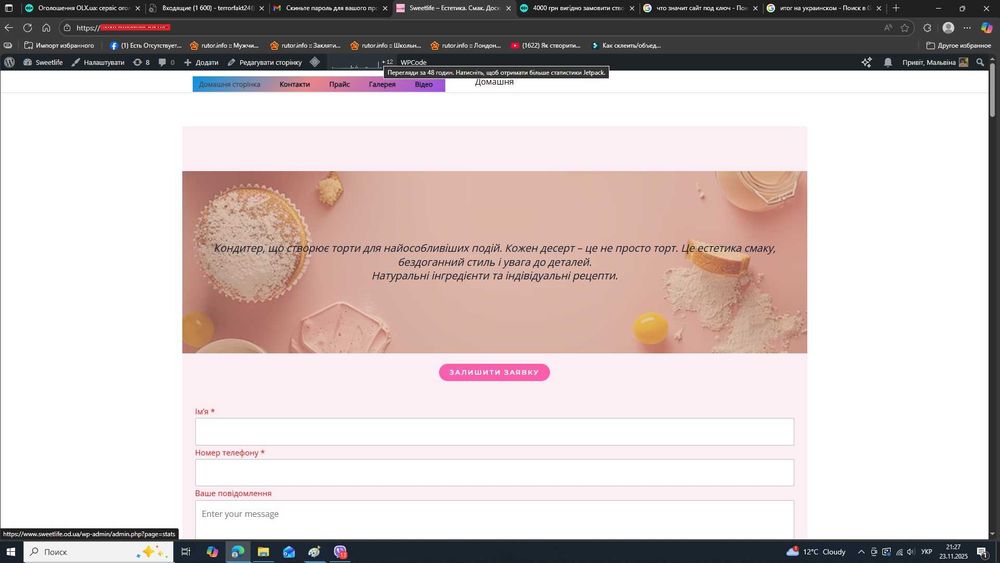
Task: Open the browser profile avatar
Action: coord(948,27)
